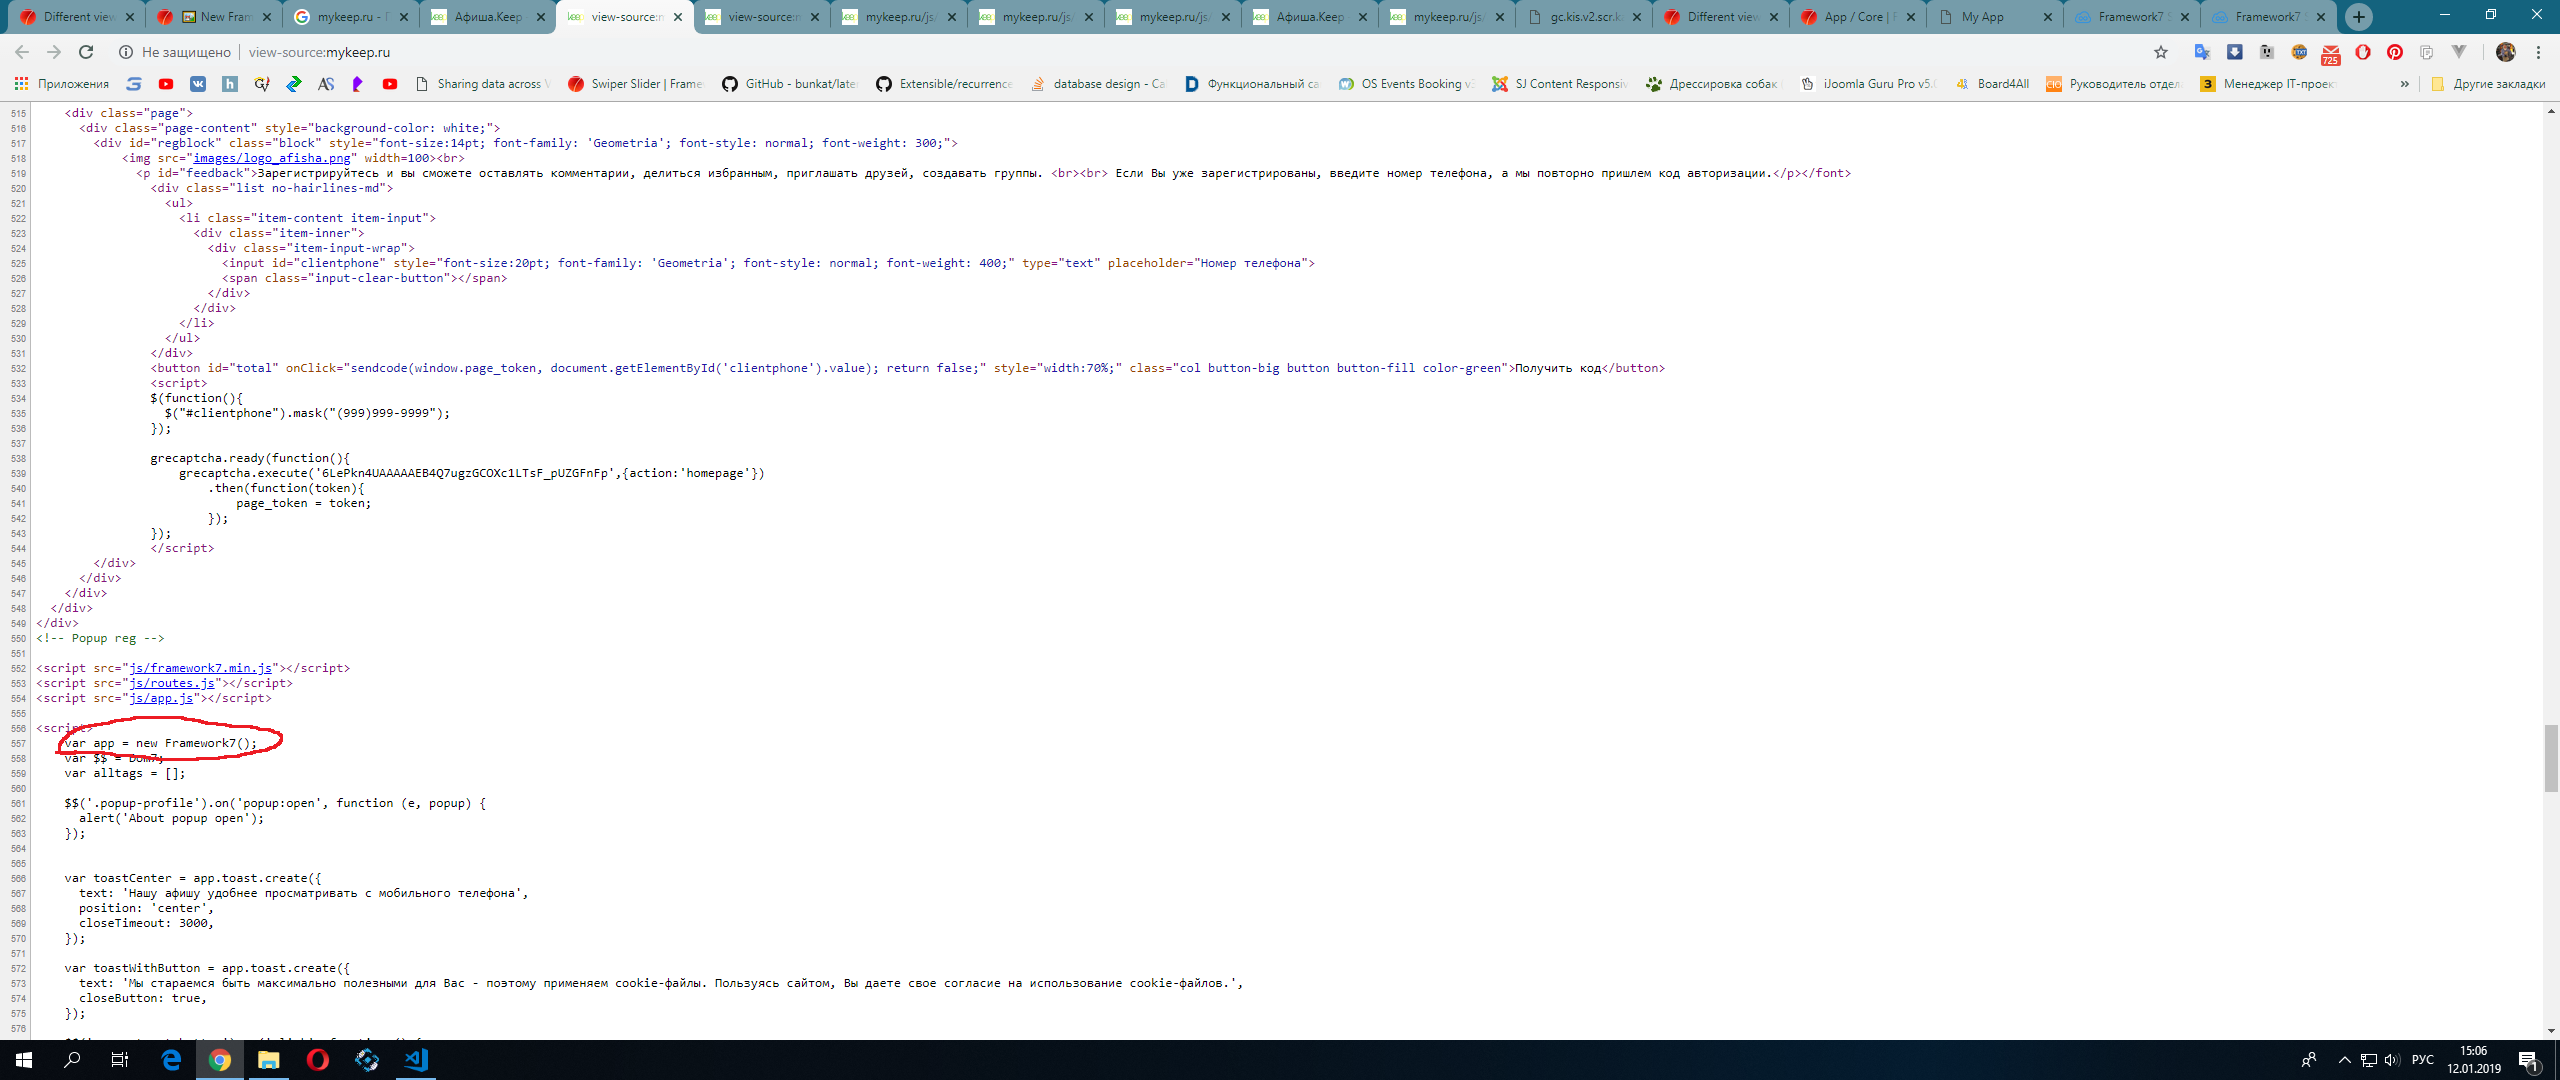Close the 'Афиша.Keep' tab next to mykeep.ru
2560x1080 pixels.
pos(541,17)
